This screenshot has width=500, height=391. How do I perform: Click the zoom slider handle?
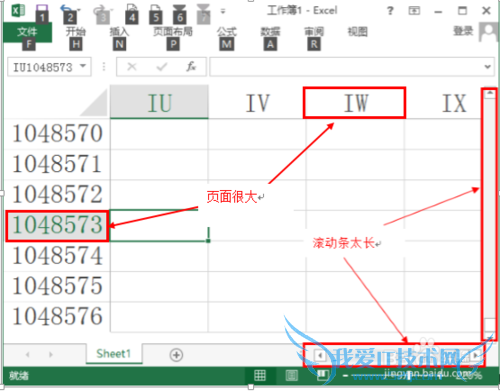pos(409,376)
